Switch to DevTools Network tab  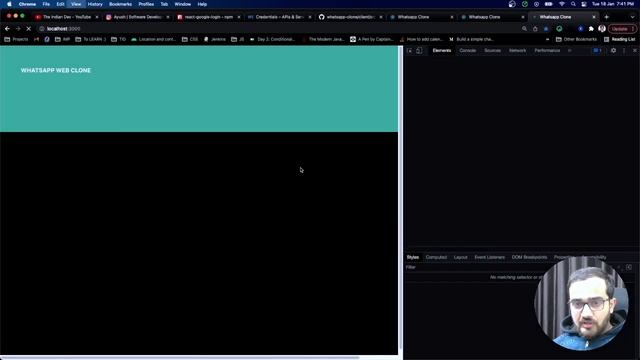[x=518, y=51]
